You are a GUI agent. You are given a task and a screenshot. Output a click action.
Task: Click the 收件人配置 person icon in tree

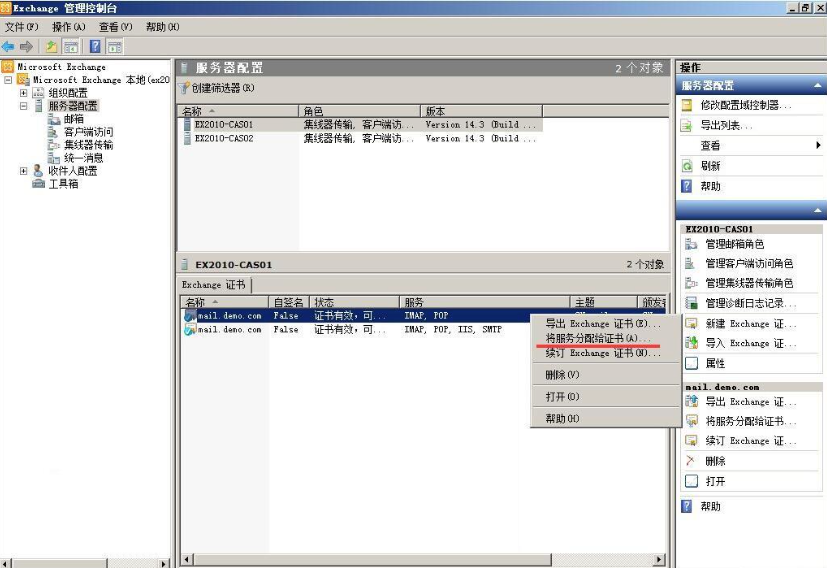point(38,170)
